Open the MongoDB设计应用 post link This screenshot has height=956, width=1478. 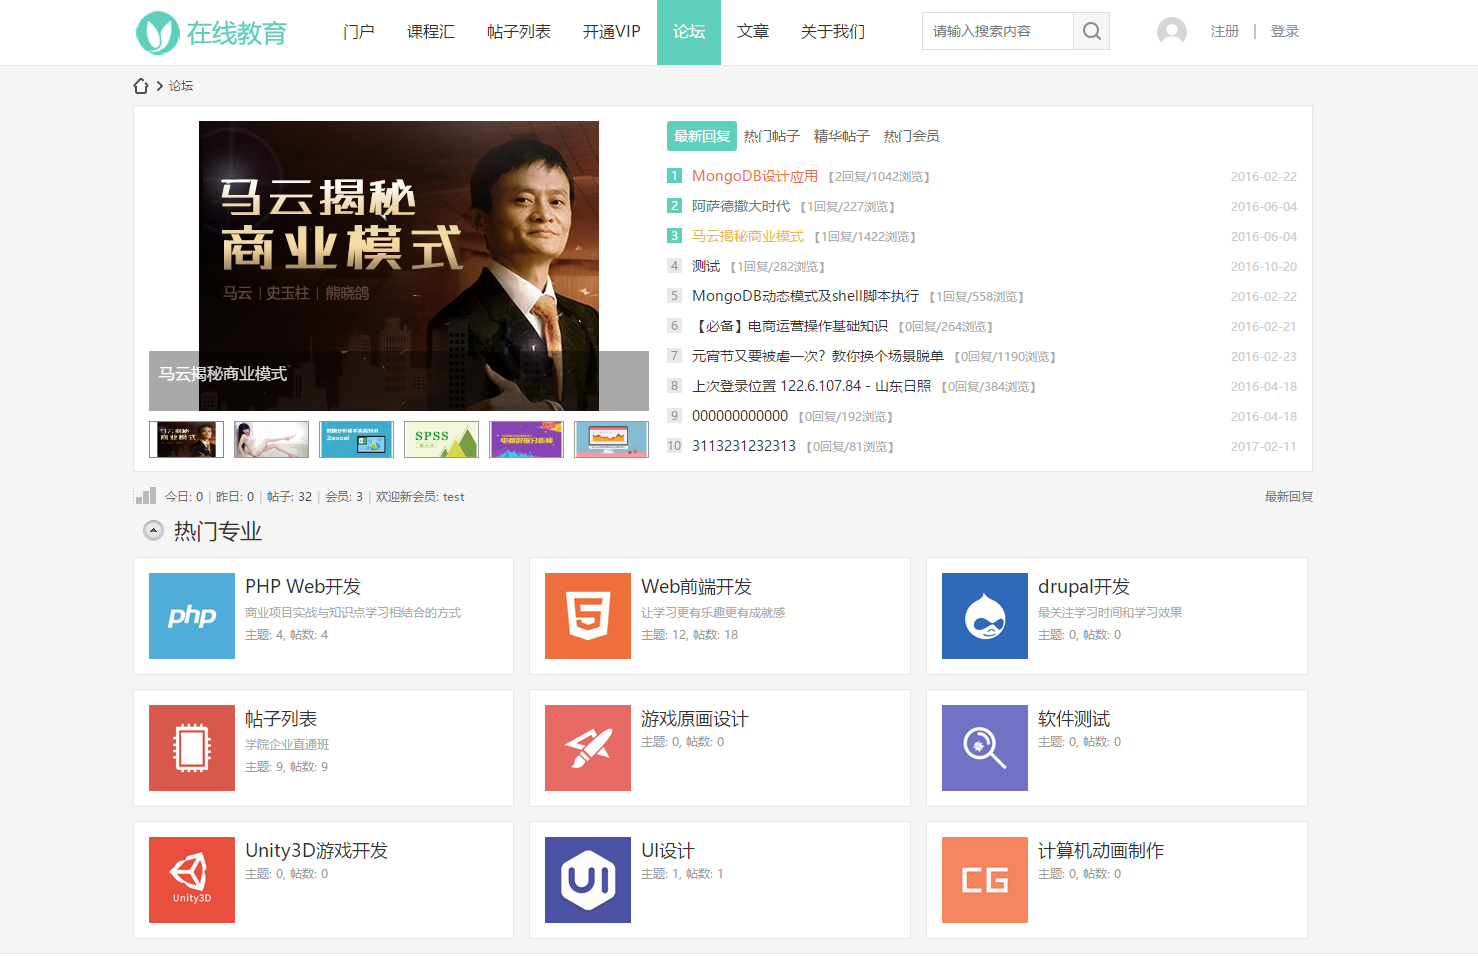[754, 176]
